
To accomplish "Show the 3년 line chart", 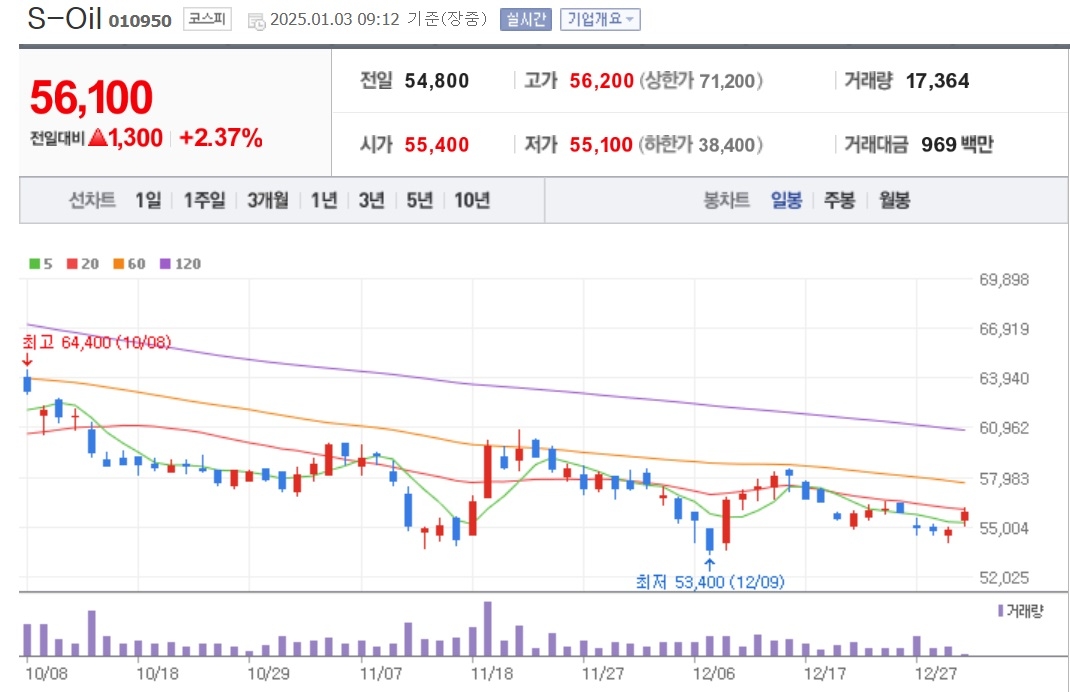I will 372,200.
